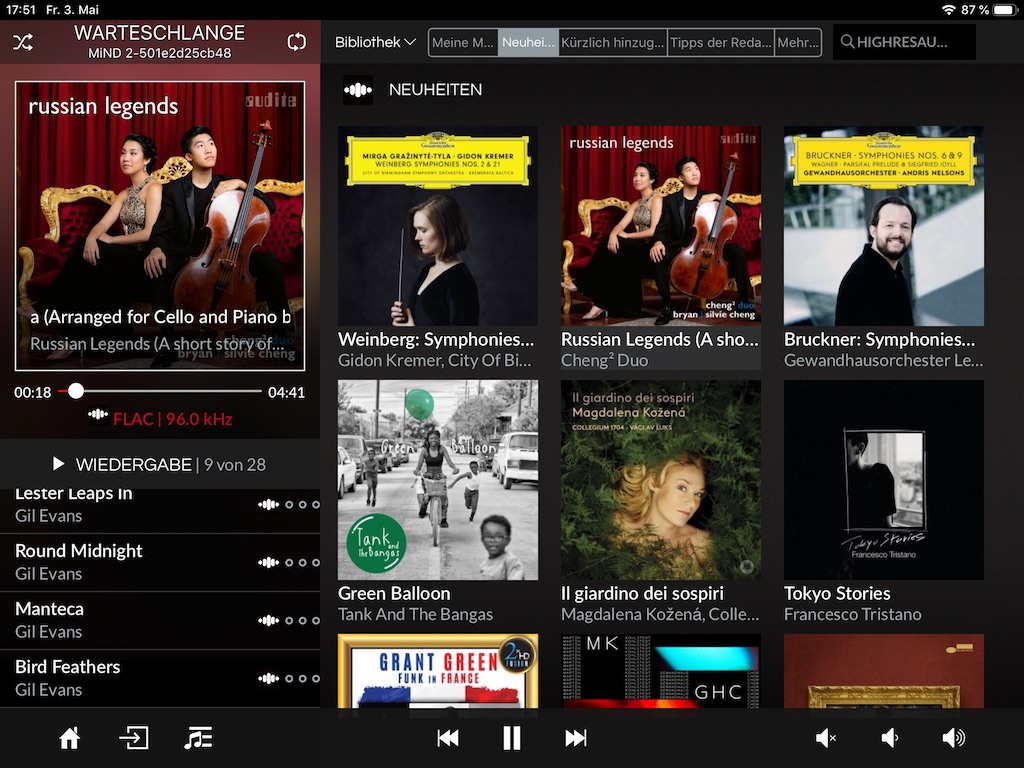
Task: Open options dots for Round Midnight
Action: coord(302,562)
